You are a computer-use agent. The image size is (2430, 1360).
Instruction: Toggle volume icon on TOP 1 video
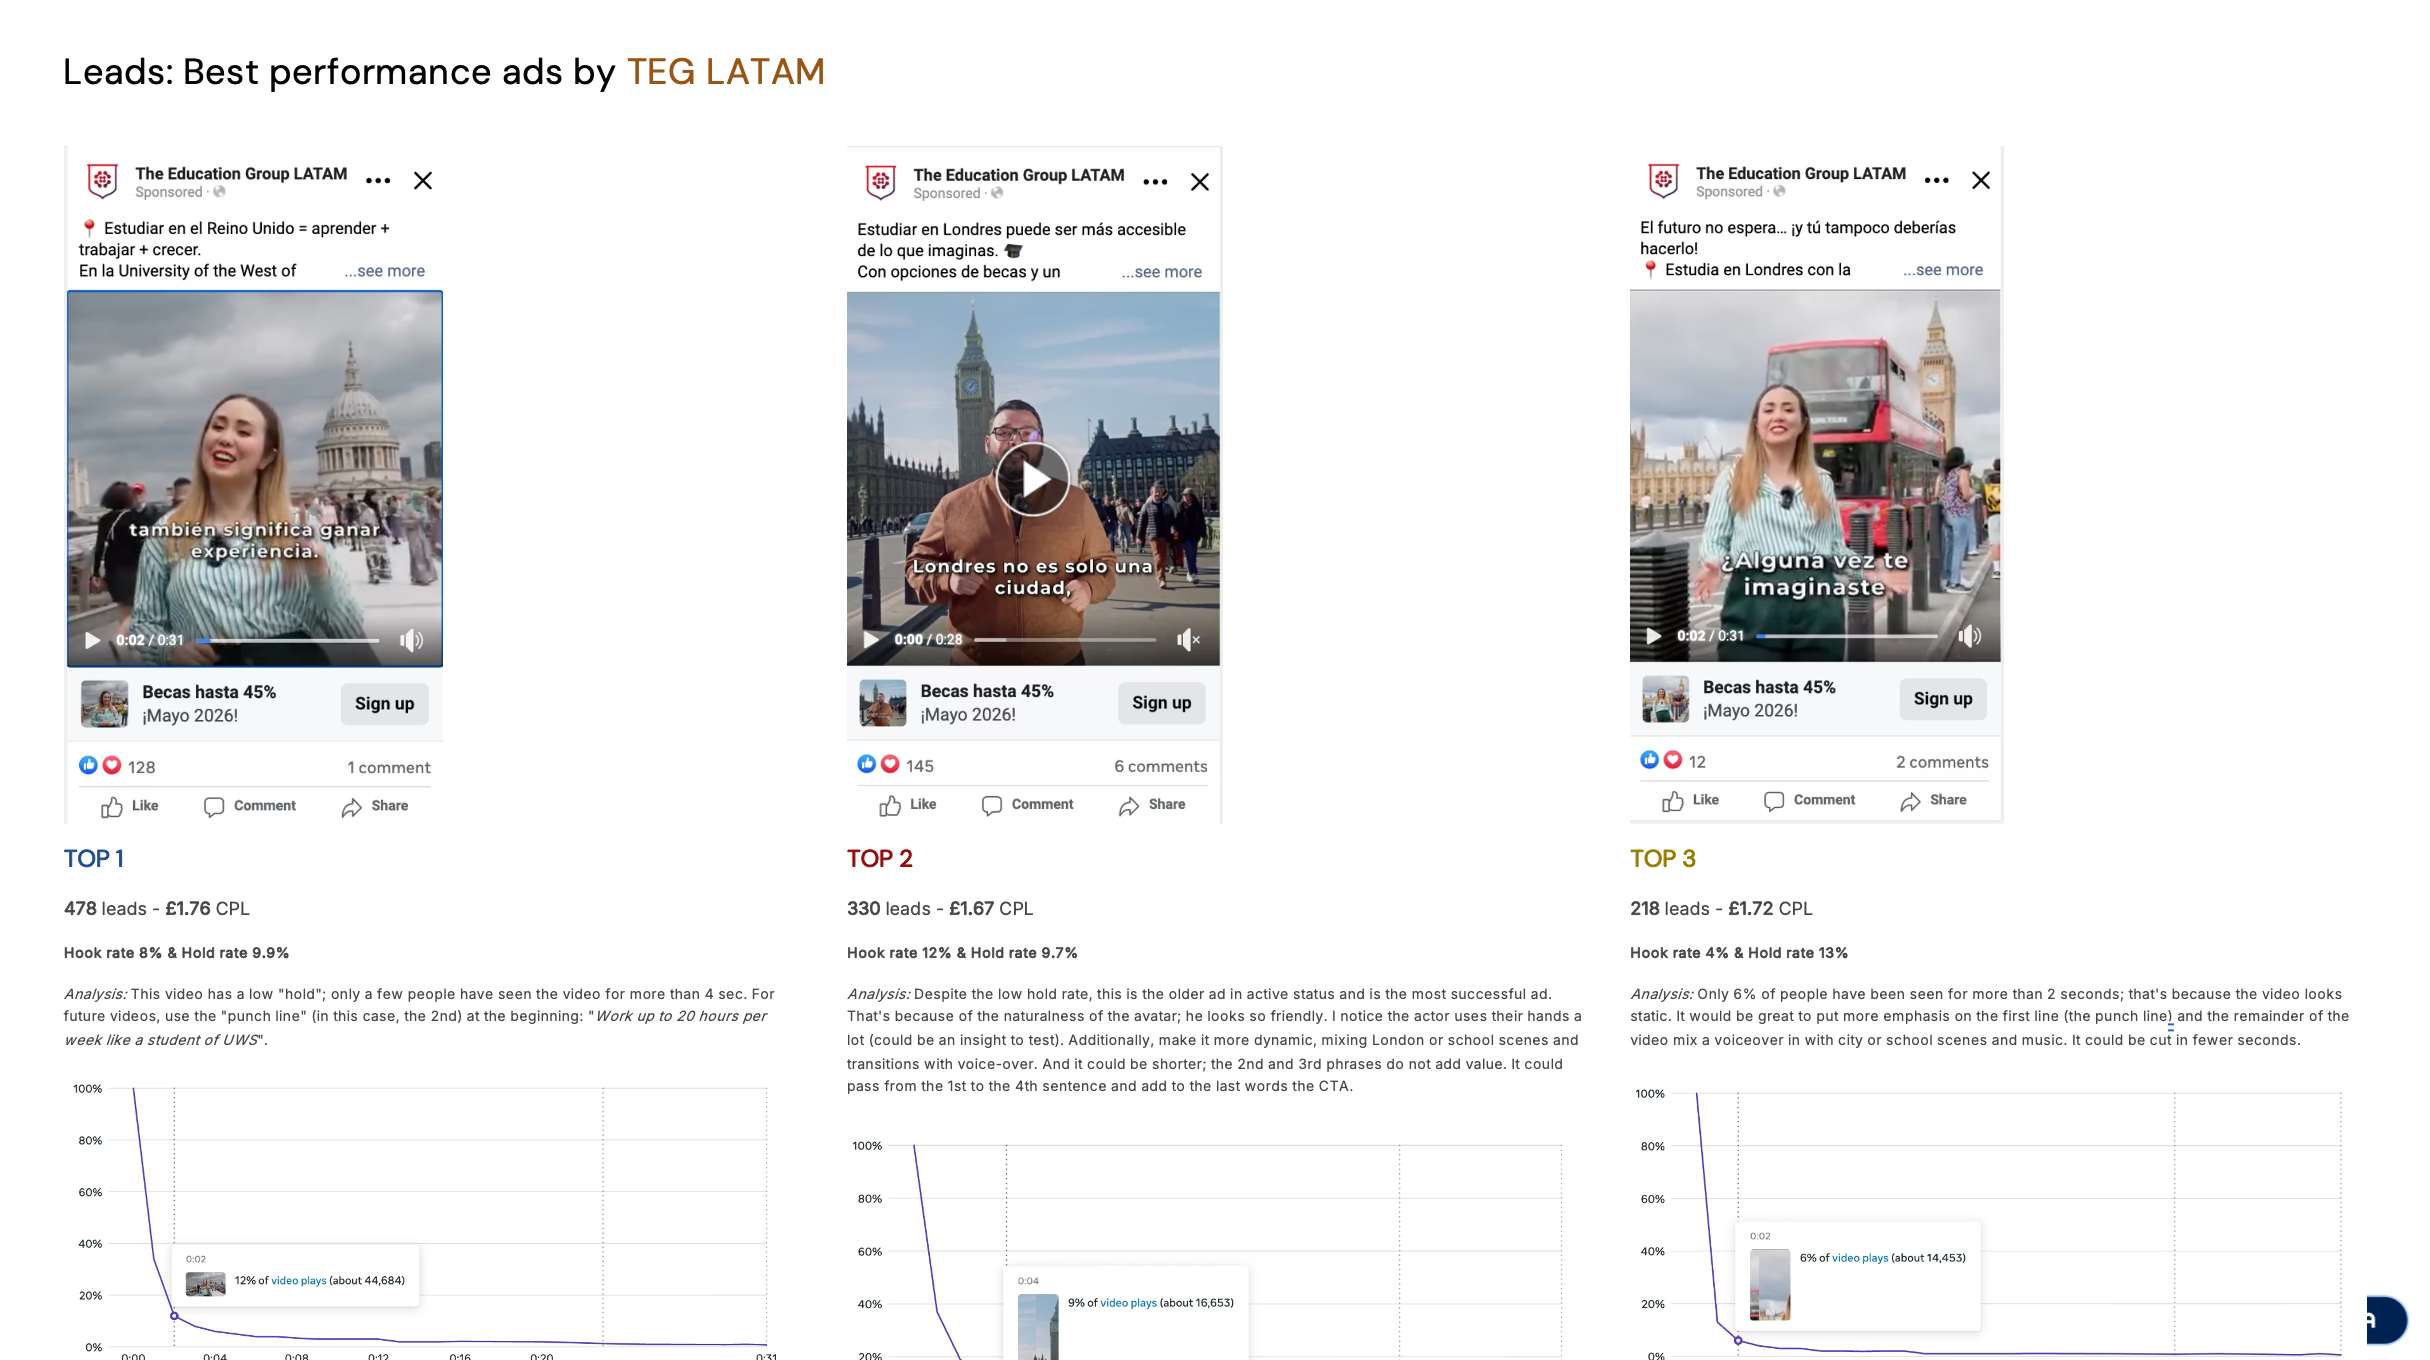point(412,640)
